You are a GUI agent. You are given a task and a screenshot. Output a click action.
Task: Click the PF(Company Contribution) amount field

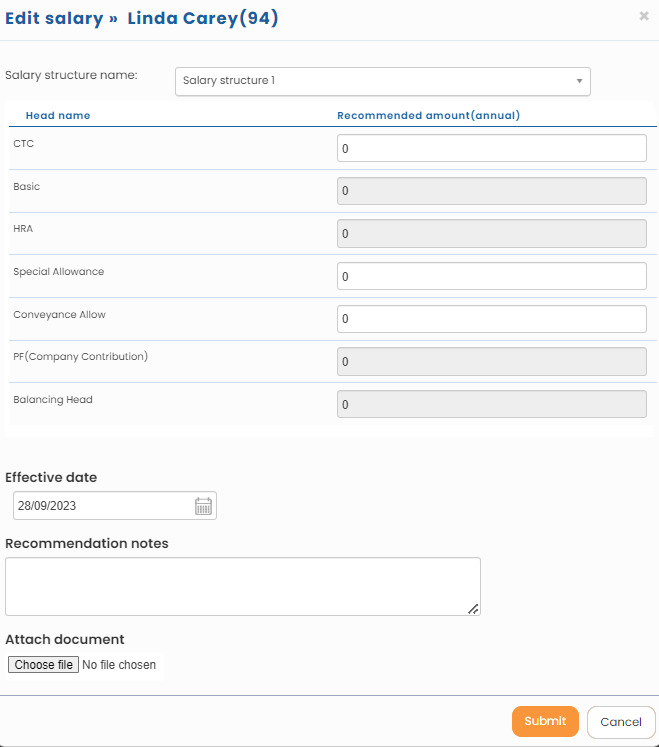coord(491,361)
